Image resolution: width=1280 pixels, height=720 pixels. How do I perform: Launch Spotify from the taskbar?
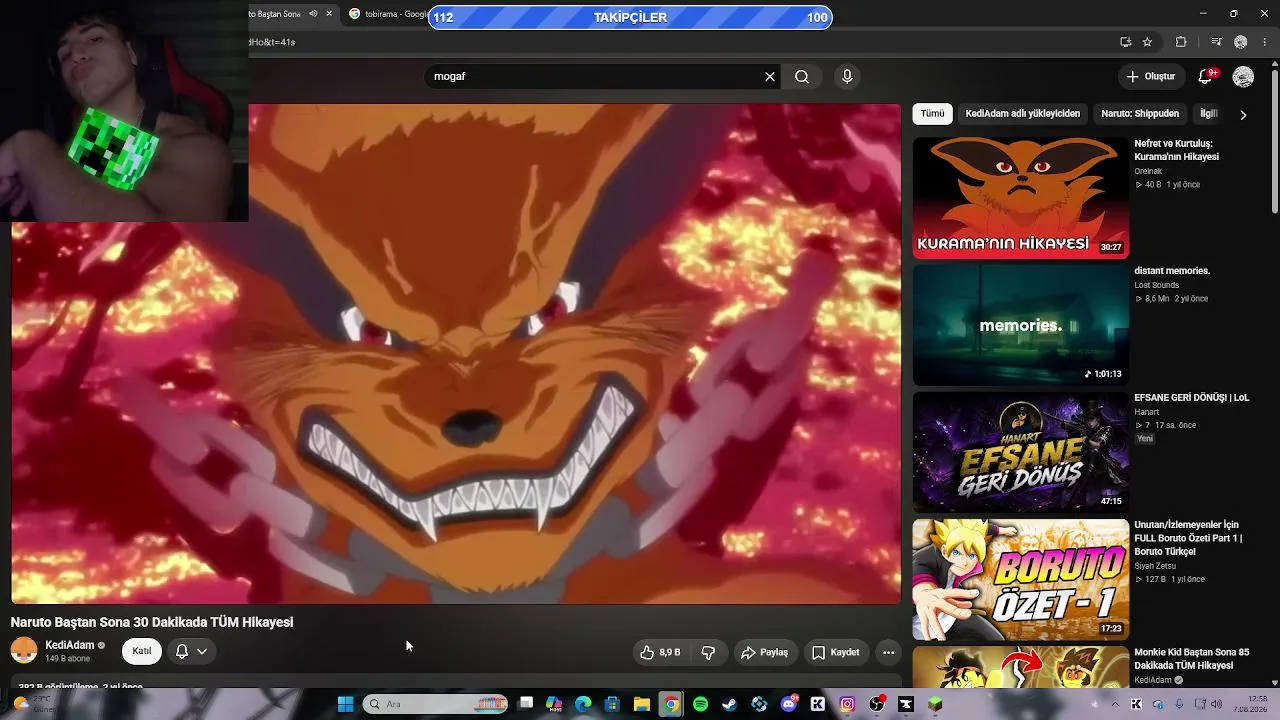pyautogui.click(x=700, y=704)
